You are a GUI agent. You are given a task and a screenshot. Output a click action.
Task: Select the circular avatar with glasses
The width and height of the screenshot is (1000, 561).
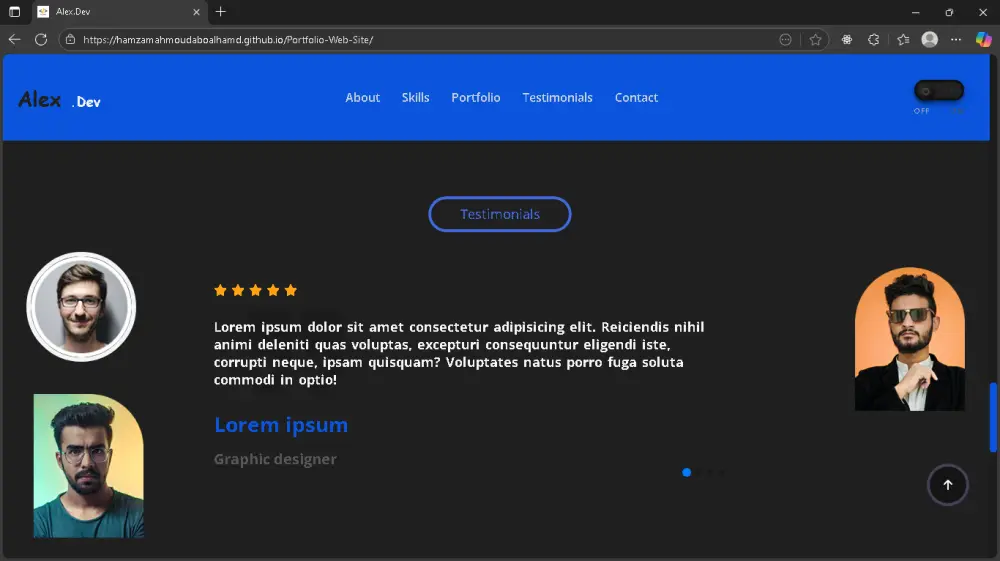pyautogui.click(x=81, y=307)
